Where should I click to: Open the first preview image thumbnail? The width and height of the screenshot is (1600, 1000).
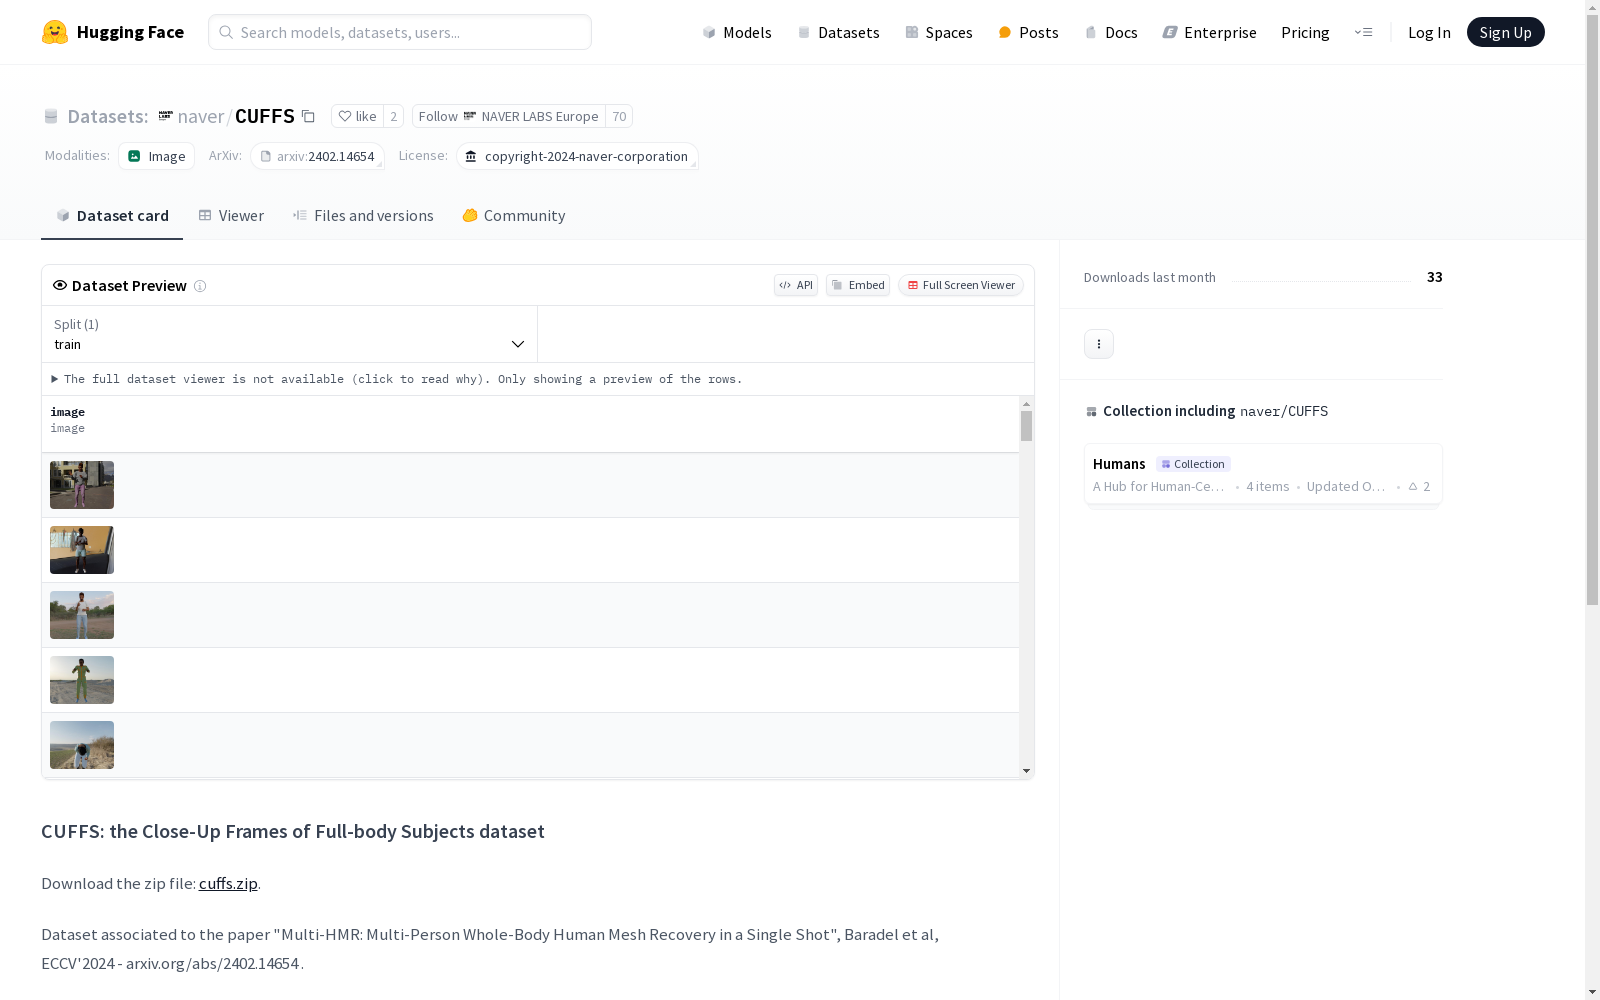tap(82, 485)
